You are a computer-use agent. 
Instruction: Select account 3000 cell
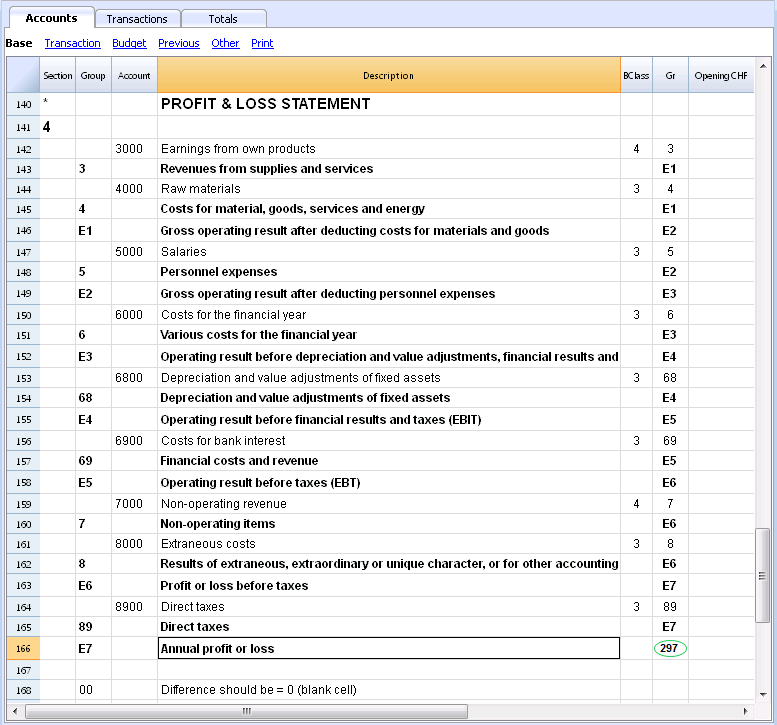[x=134, y=149]
